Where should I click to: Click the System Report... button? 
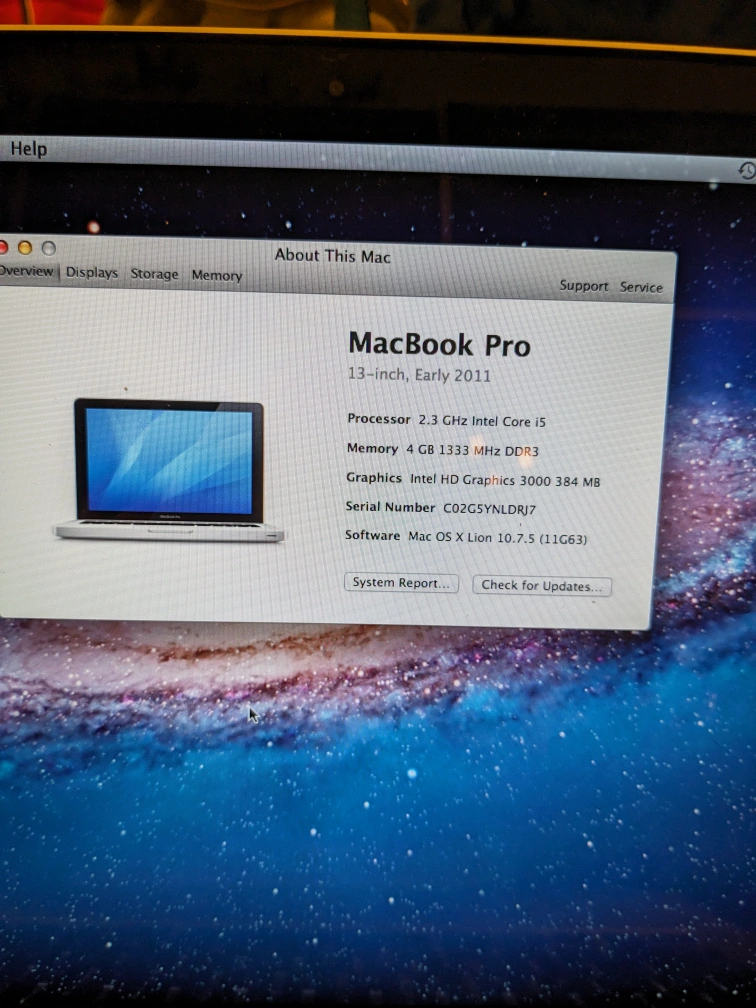click(x=401, y=583)
